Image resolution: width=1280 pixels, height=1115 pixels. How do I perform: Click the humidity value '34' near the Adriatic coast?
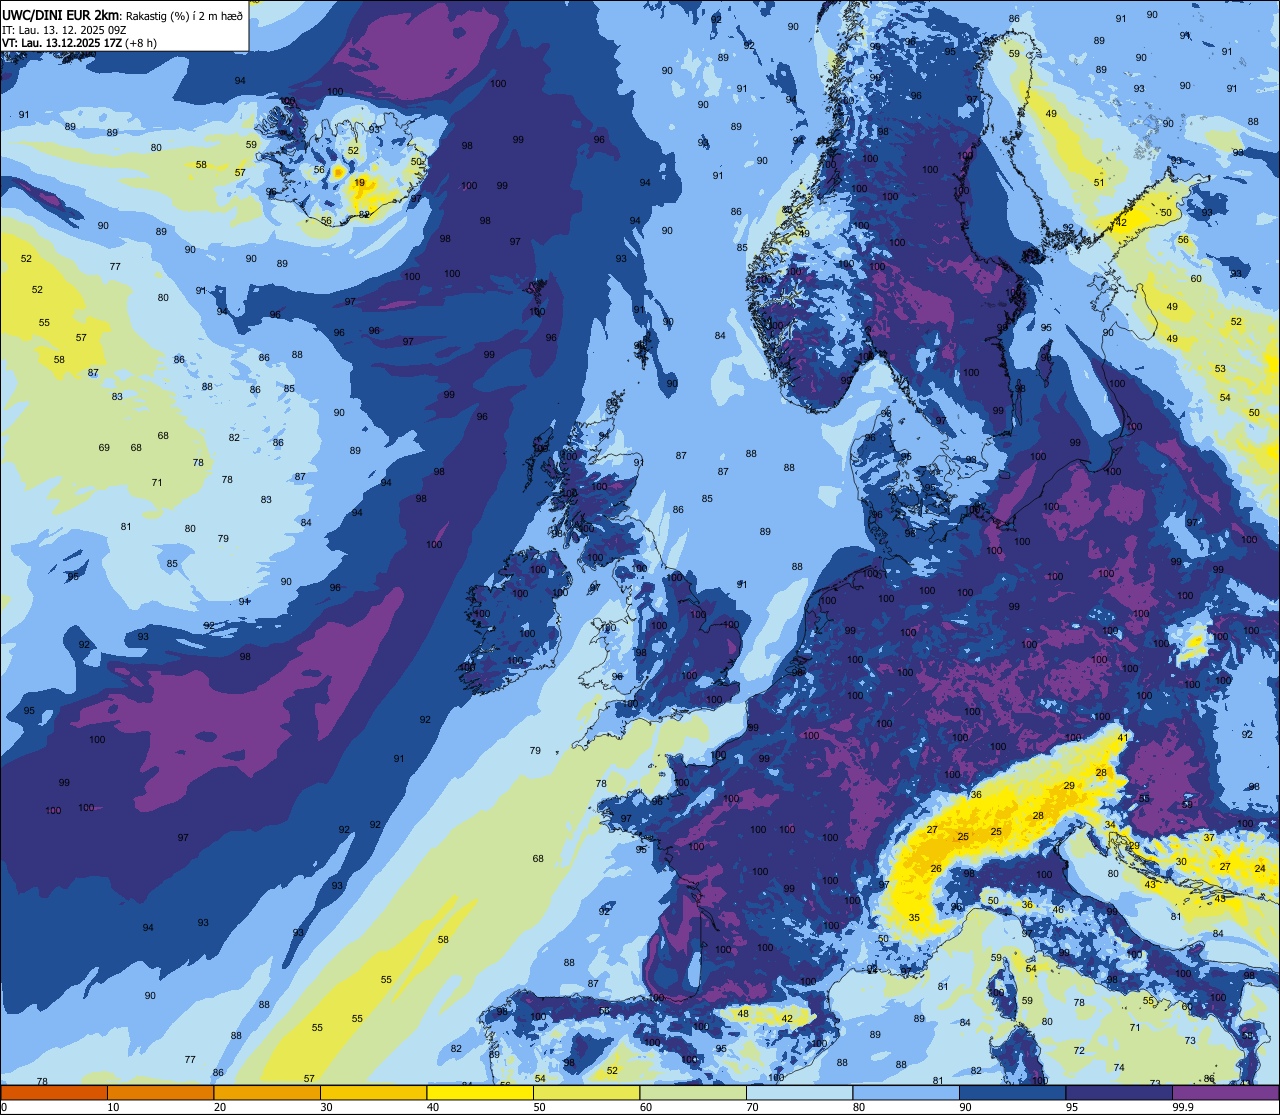tap(1110, 825)
